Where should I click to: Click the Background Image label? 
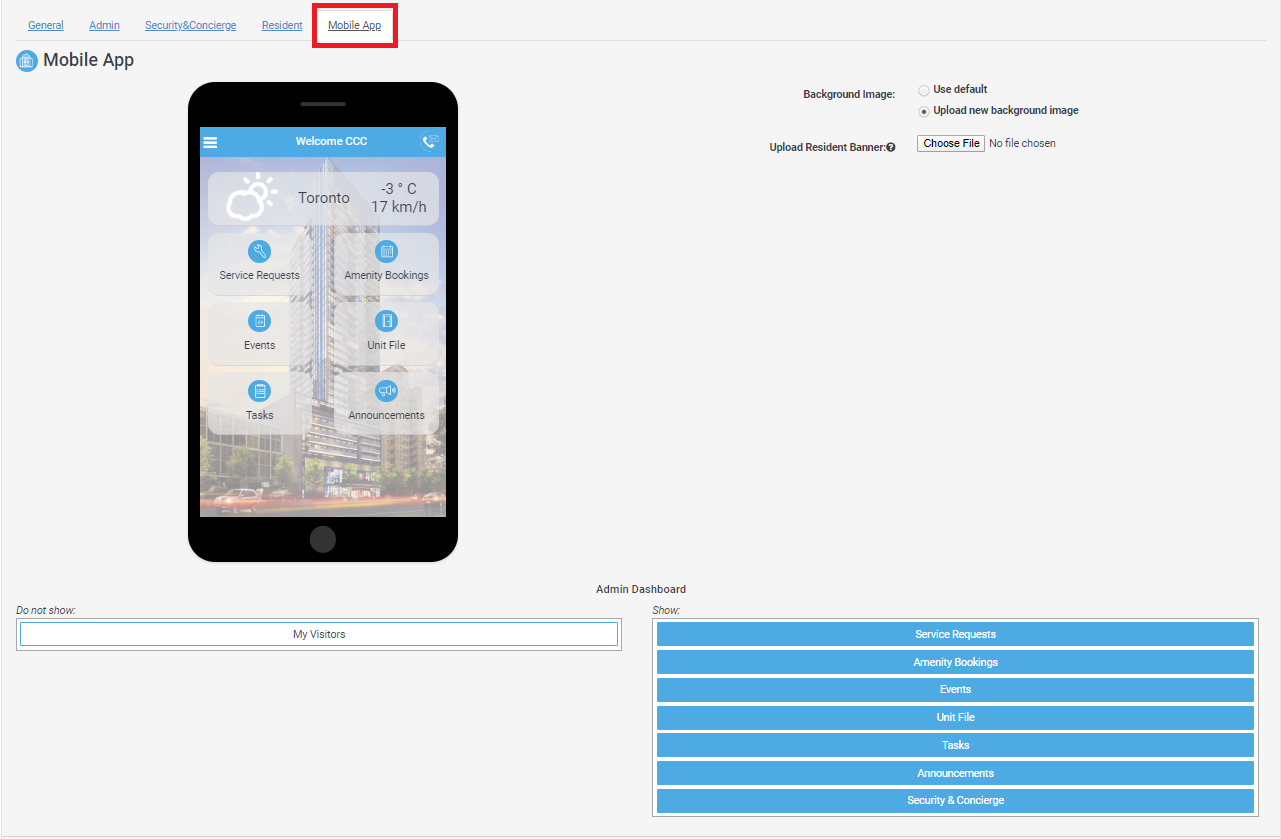click(849, 94)
